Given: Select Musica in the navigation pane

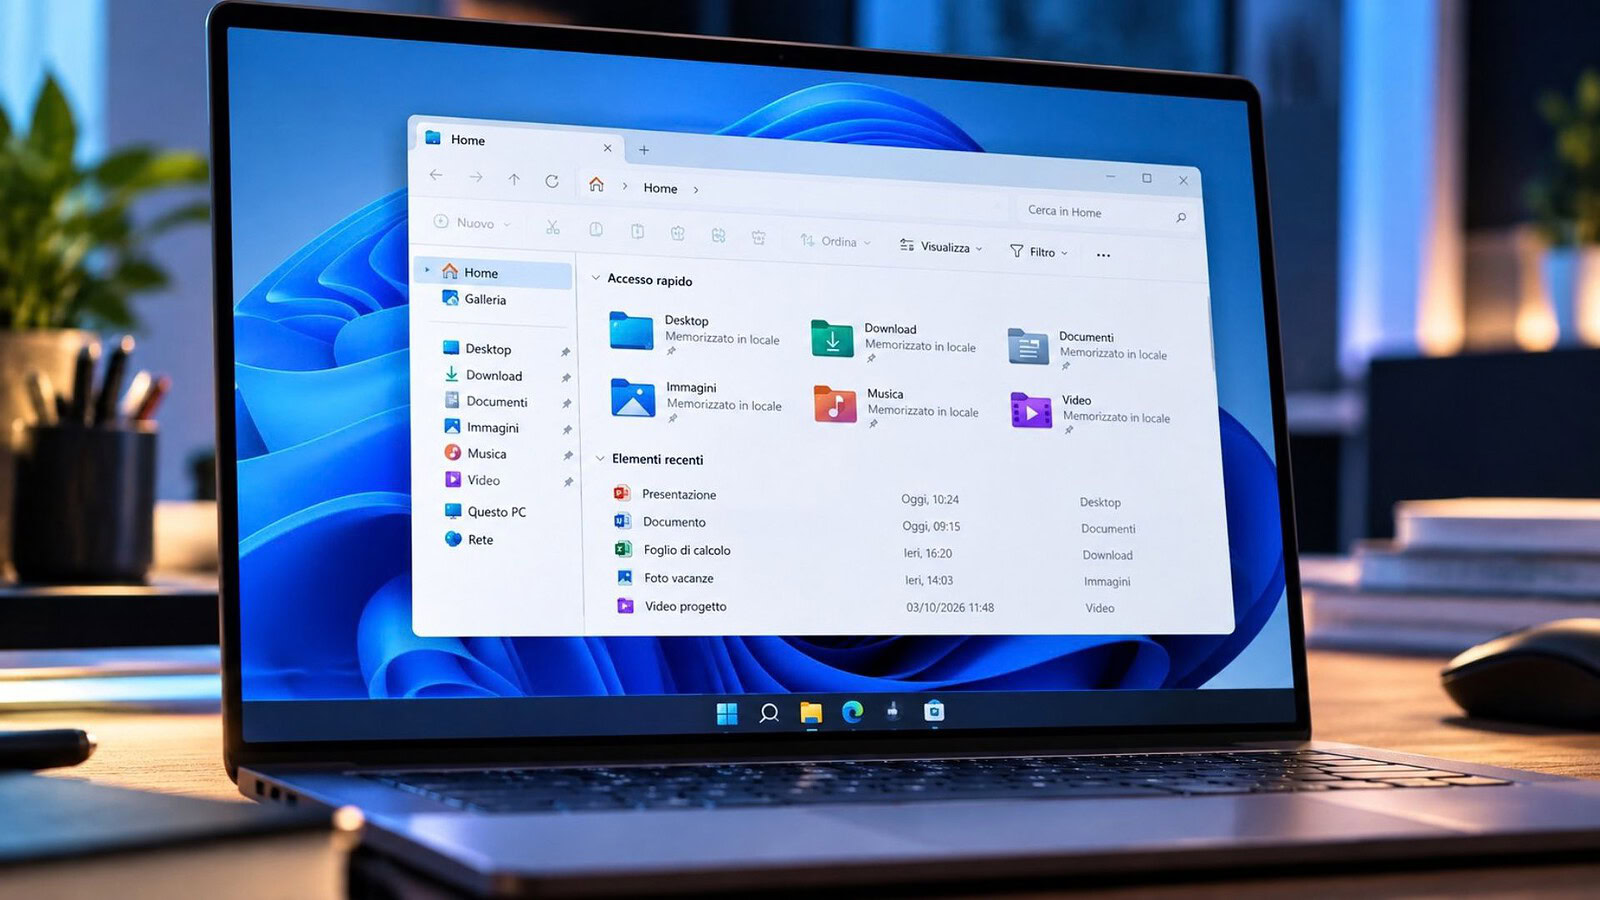Looking at the screenshot, I should coord(476,453).
